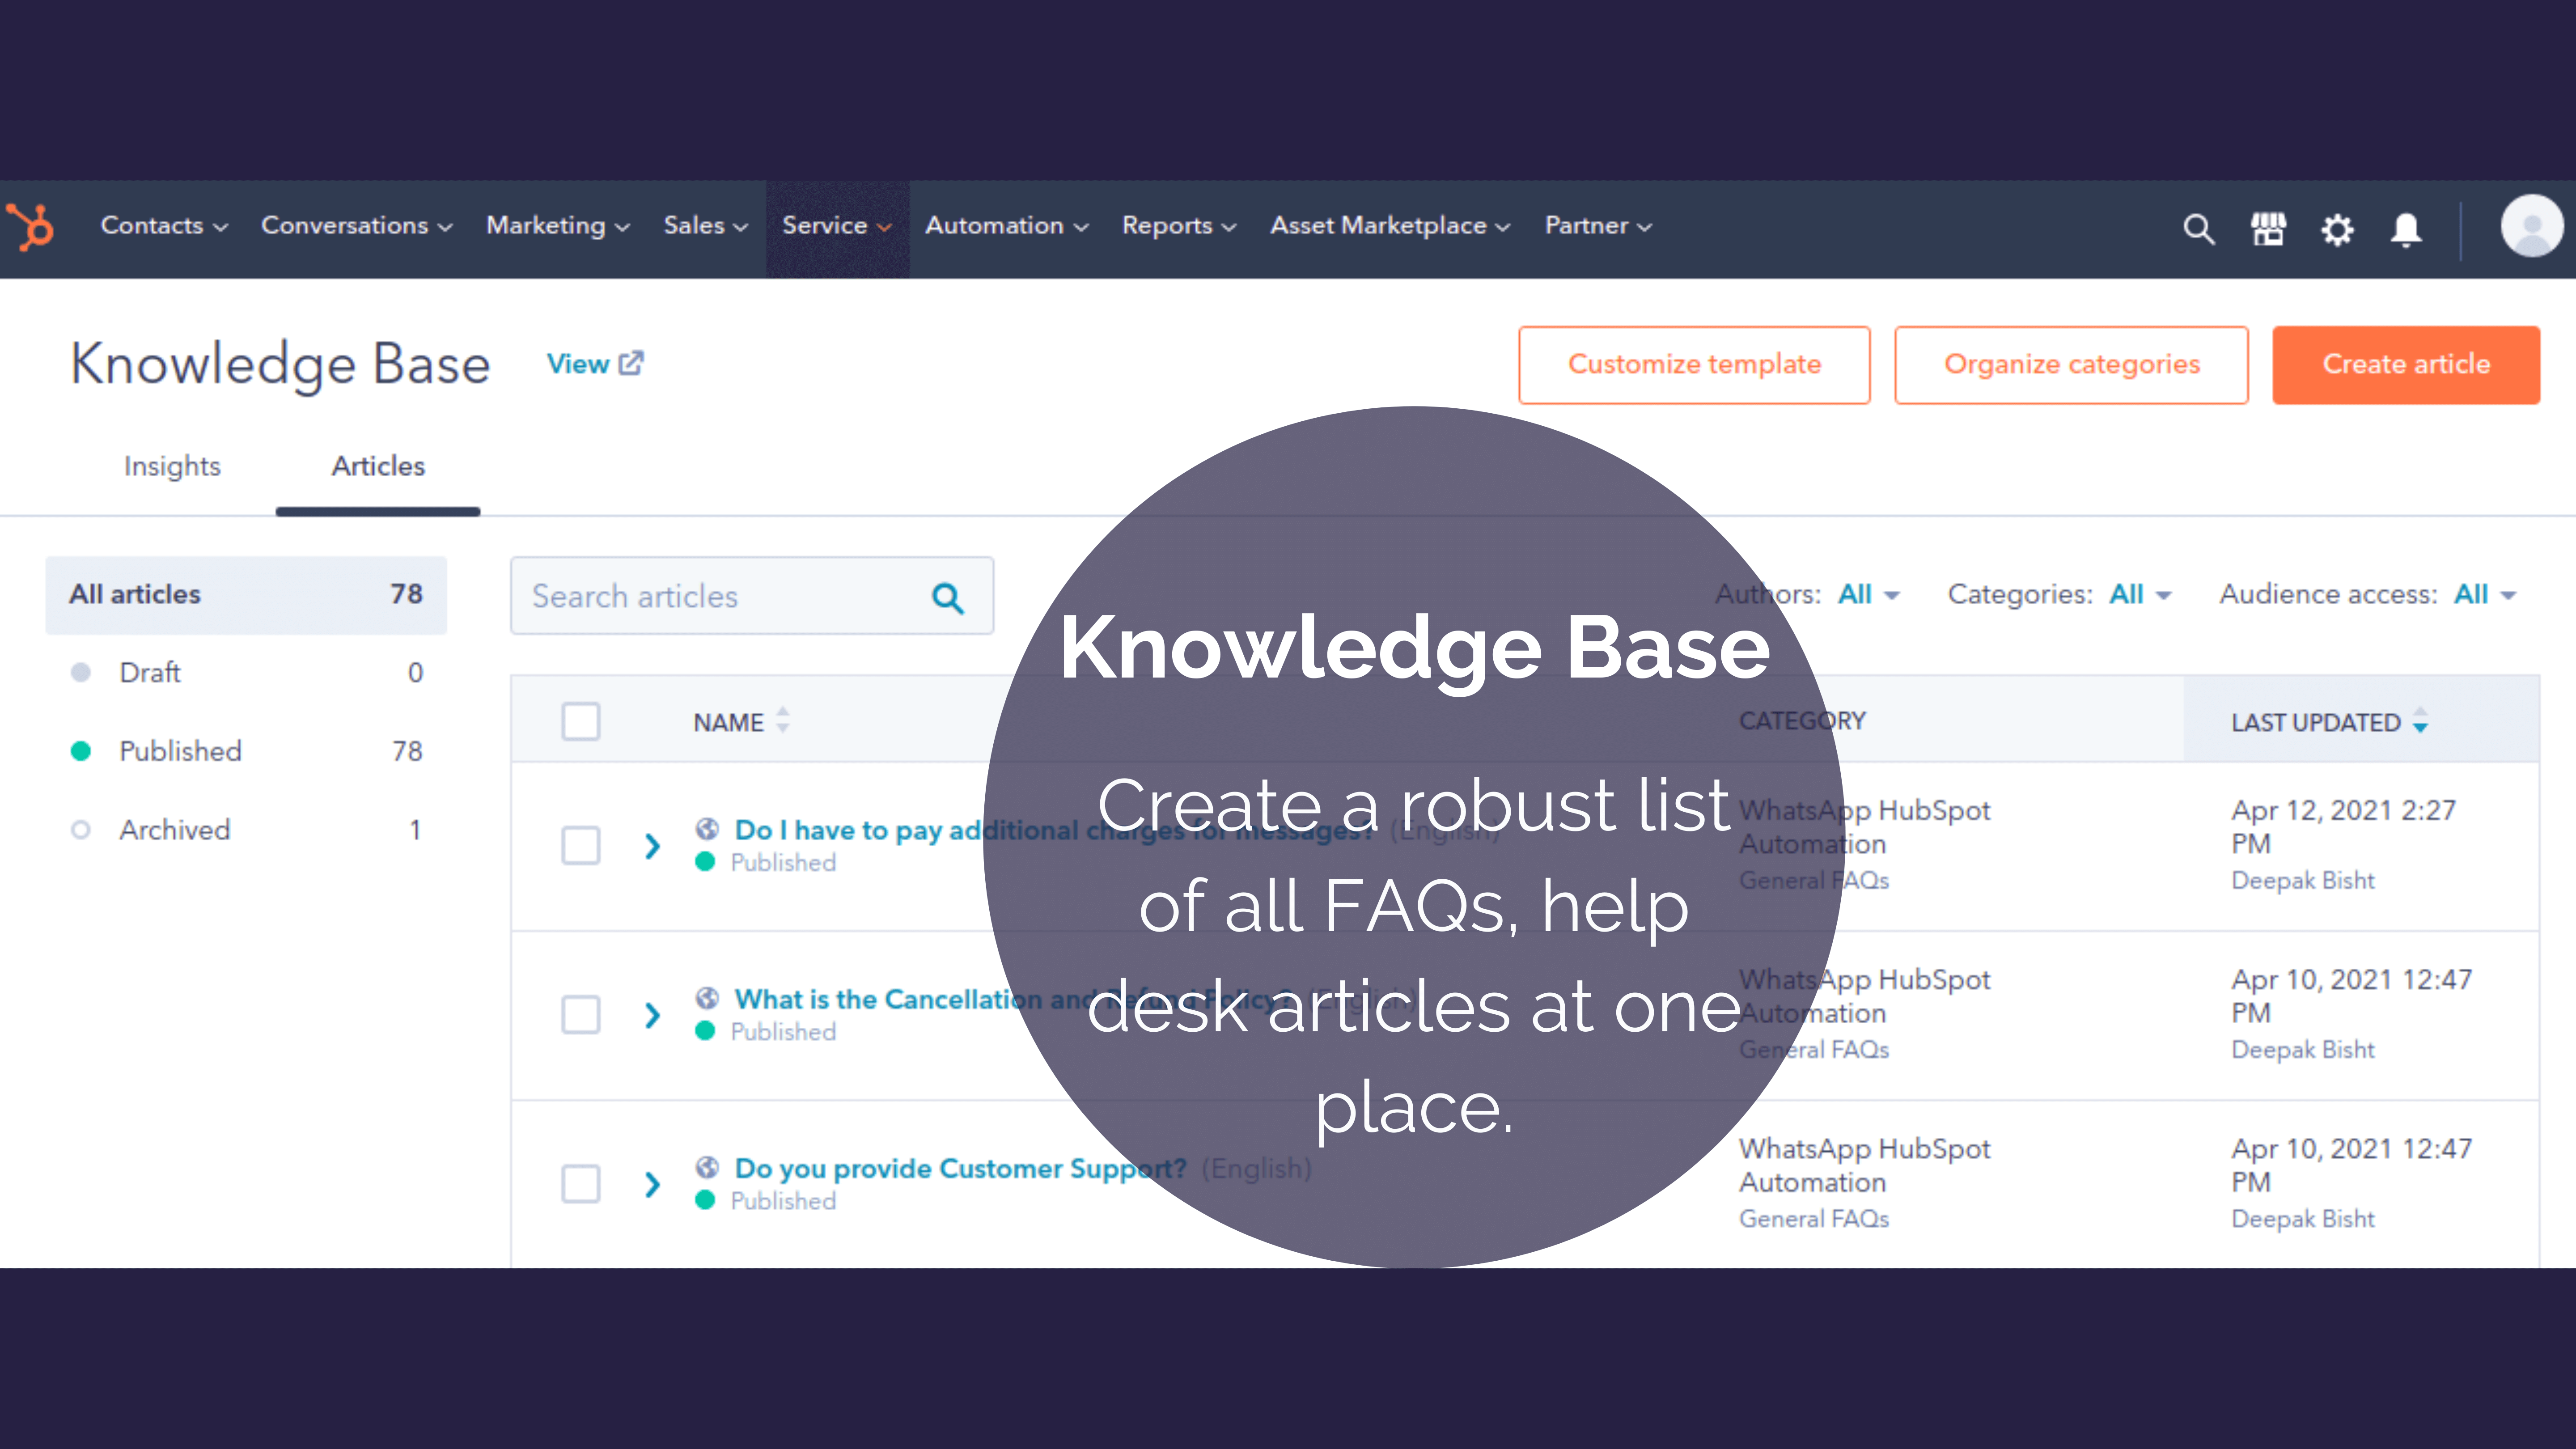Screen dimensions: 2576x1449
Task: Tick checkbox for the Customer Support article
Action: point(580,1184)
